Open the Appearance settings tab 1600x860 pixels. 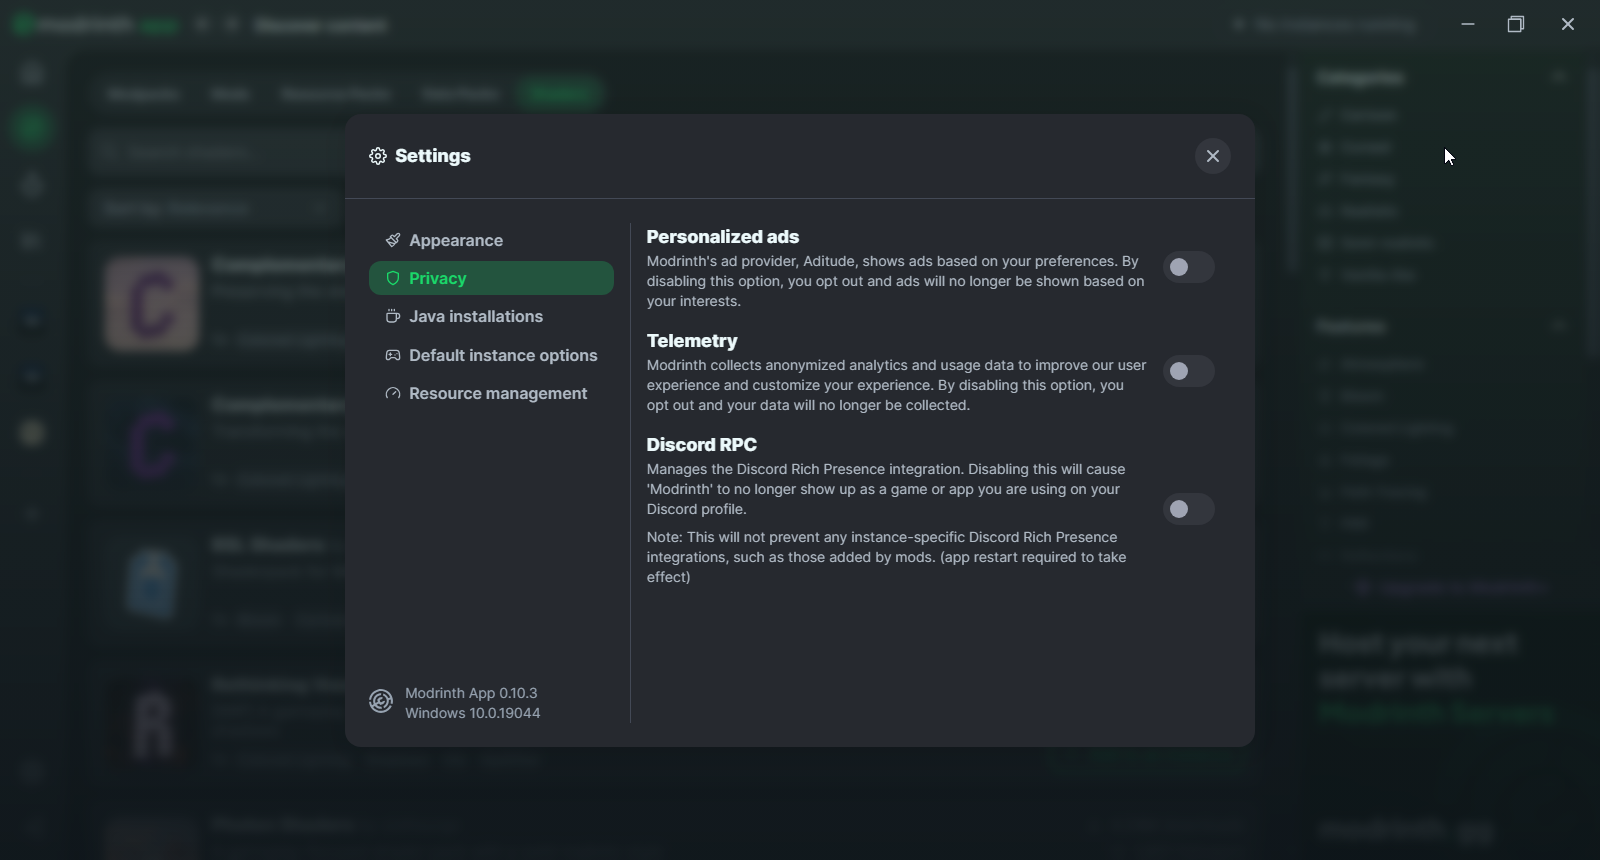click(491, 241)
